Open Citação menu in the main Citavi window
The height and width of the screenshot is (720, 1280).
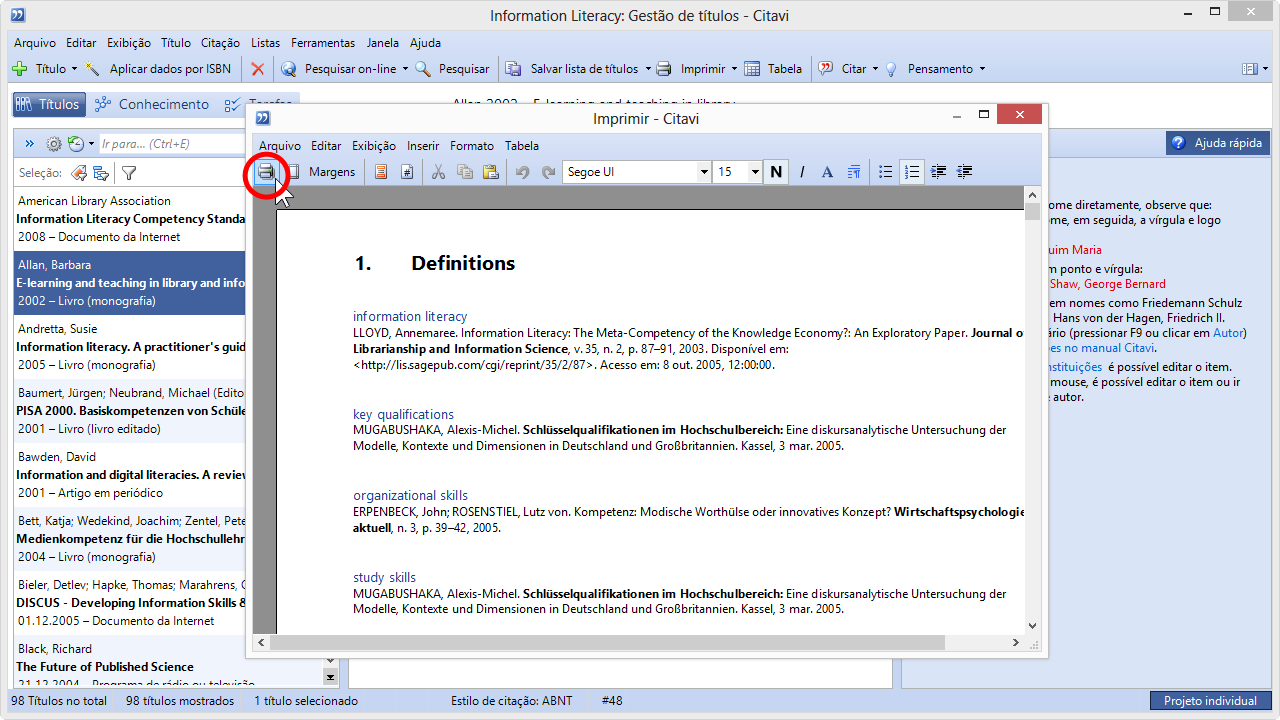(220, 43)
